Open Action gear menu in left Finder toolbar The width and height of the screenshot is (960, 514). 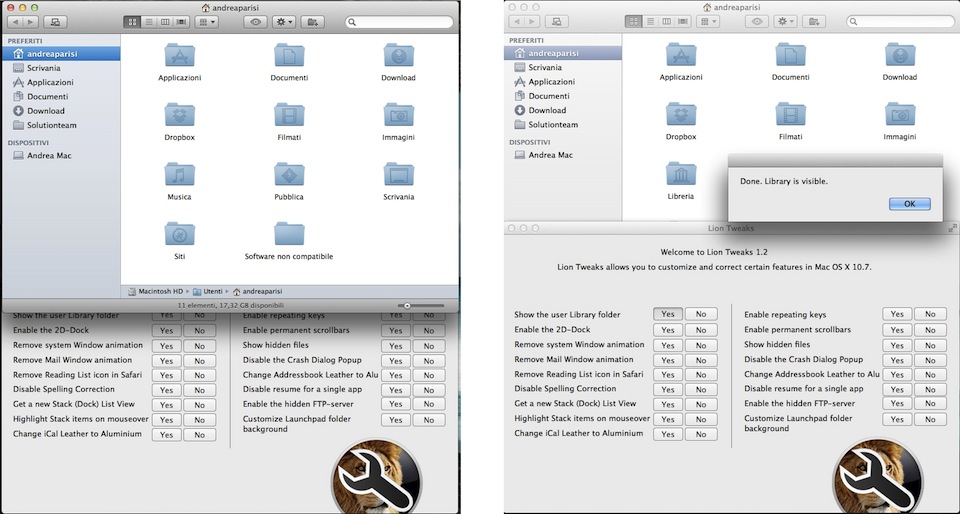[x=284, y=22]
